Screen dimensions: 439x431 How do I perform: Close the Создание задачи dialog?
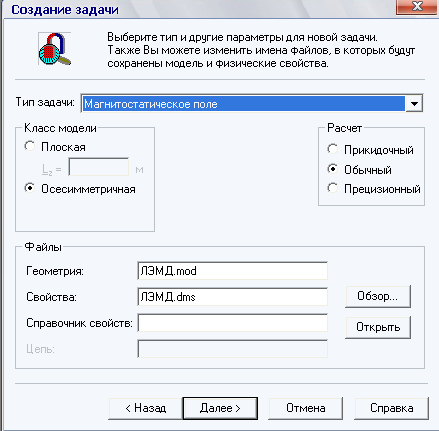tap(417, 7)
